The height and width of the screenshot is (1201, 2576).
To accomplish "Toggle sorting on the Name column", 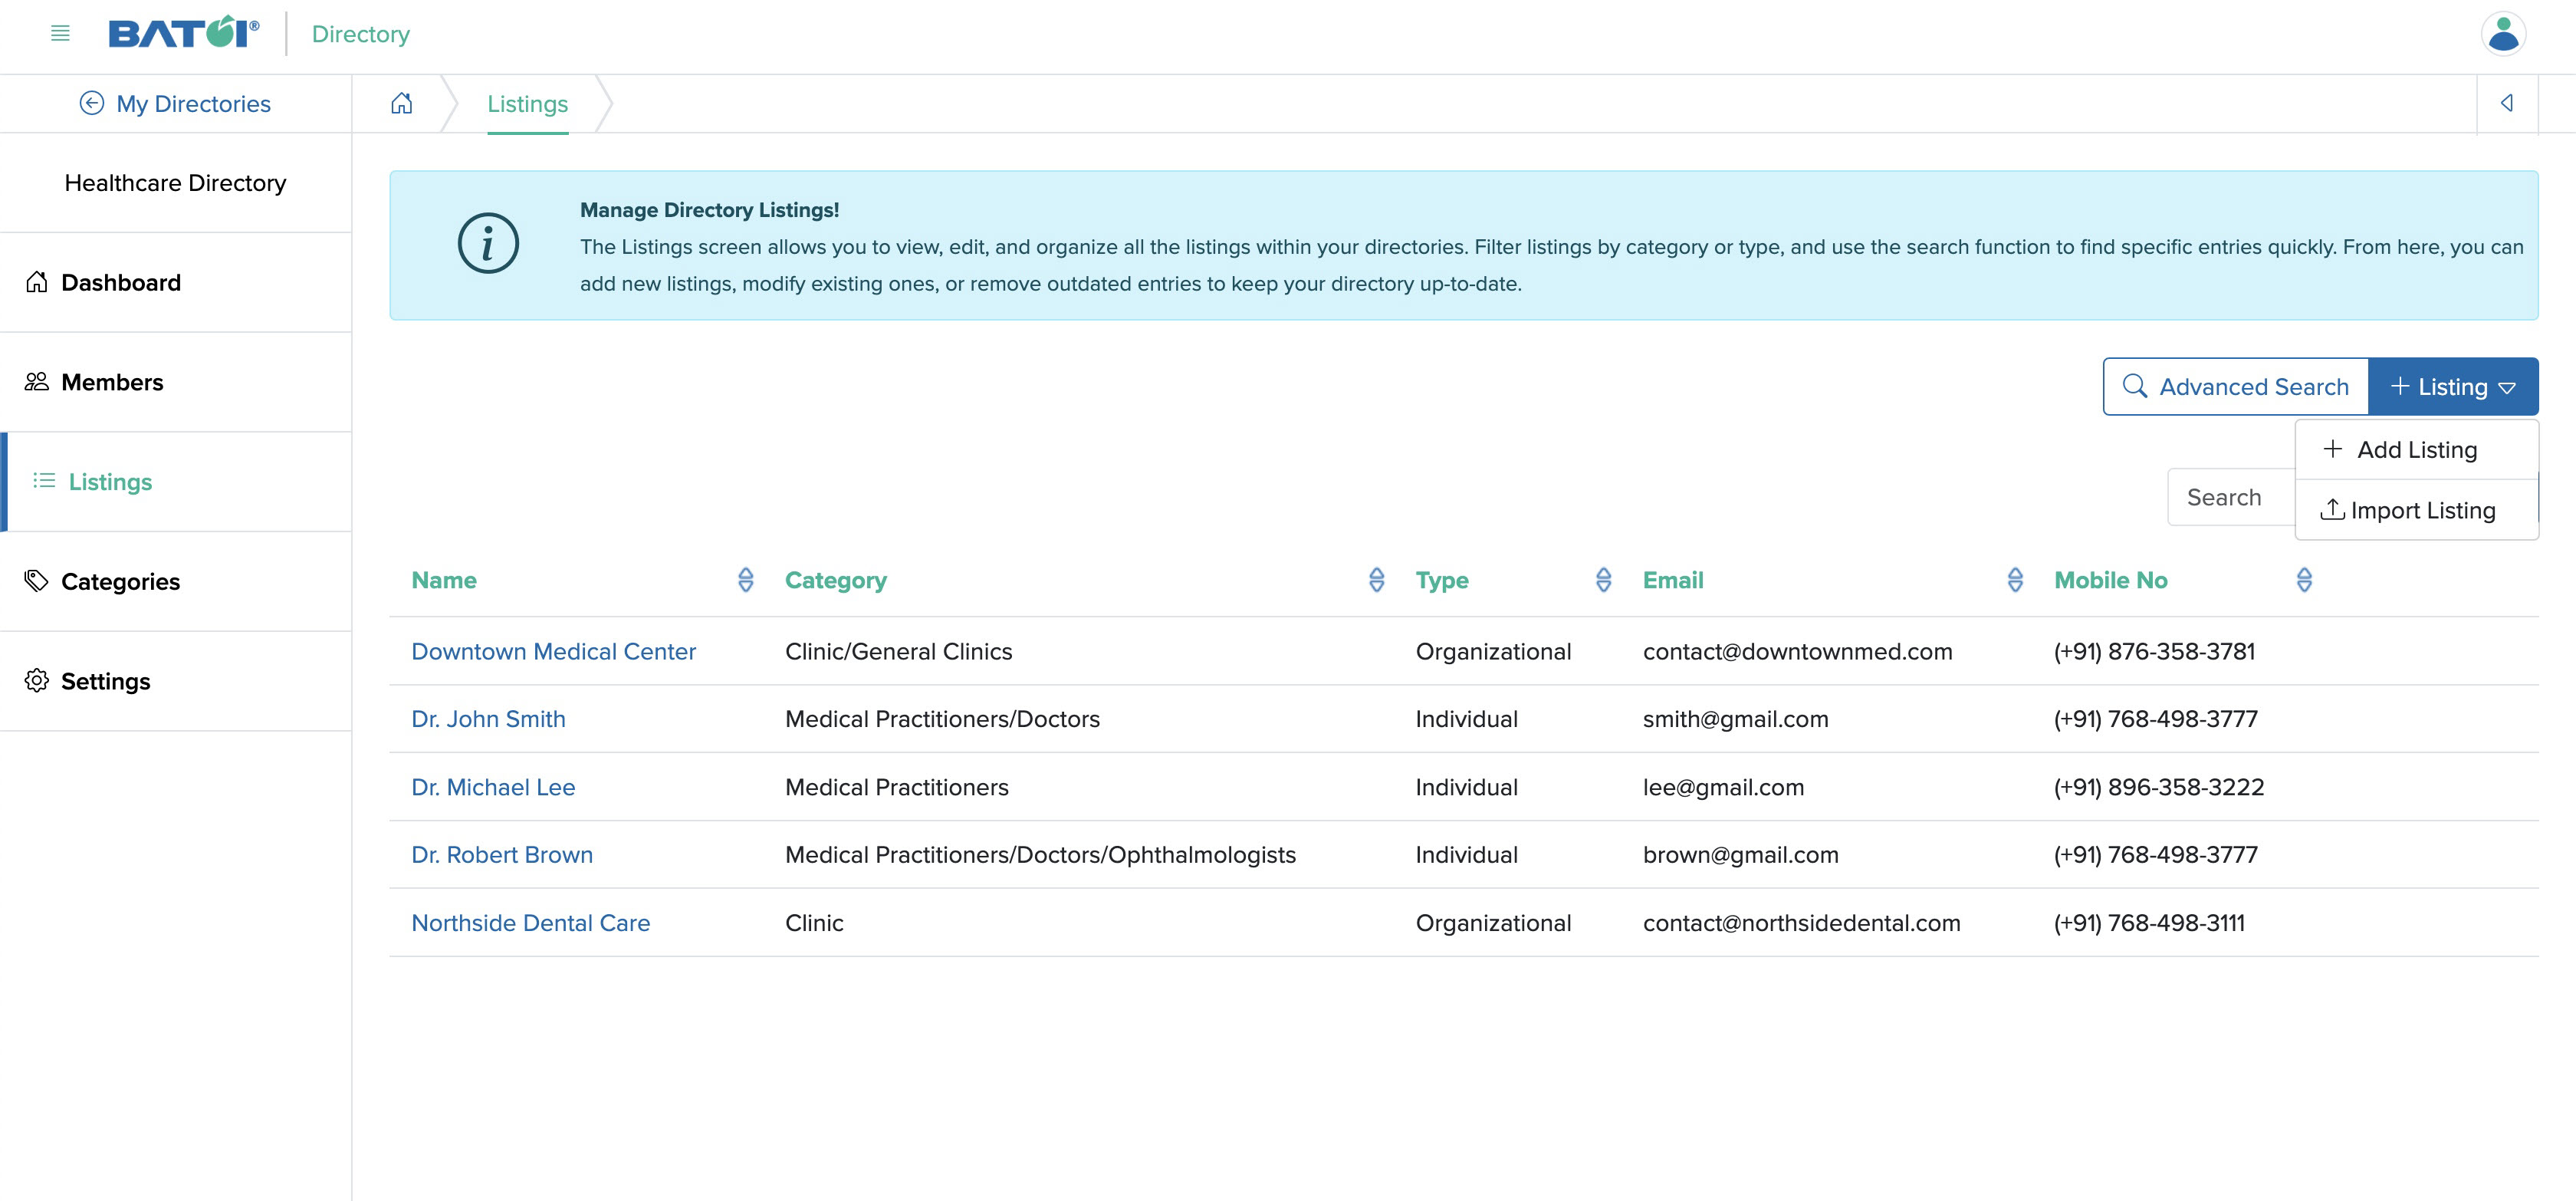I will click(746, 579).
